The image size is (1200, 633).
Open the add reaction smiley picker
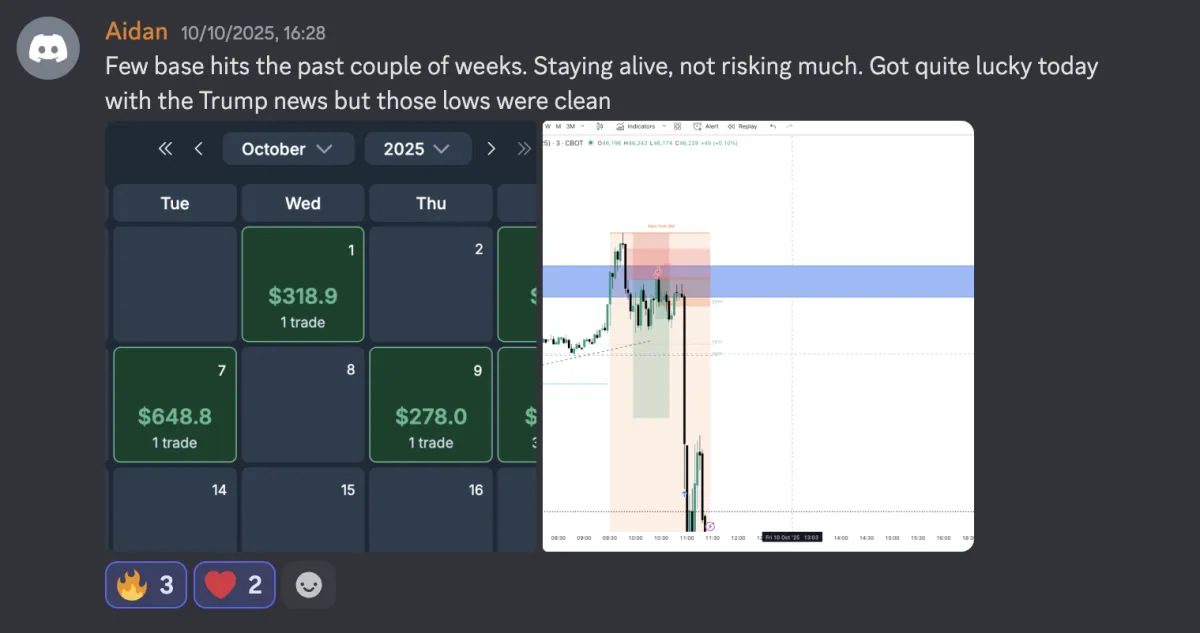pos(308,585)
